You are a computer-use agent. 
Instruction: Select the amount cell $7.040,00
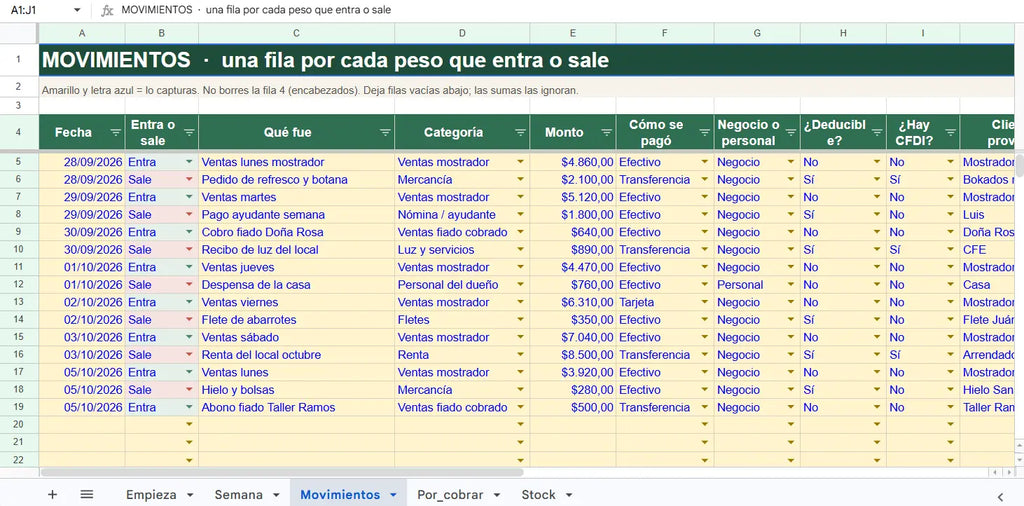[x=573, y=338]
